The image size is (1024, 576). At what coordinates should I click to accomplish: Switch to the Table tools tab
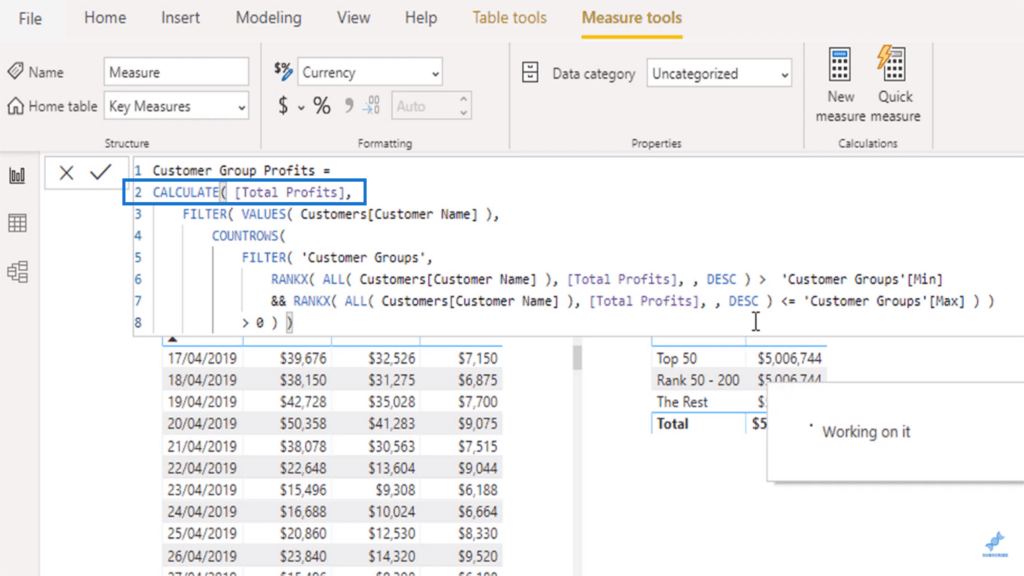pos(509,18)
